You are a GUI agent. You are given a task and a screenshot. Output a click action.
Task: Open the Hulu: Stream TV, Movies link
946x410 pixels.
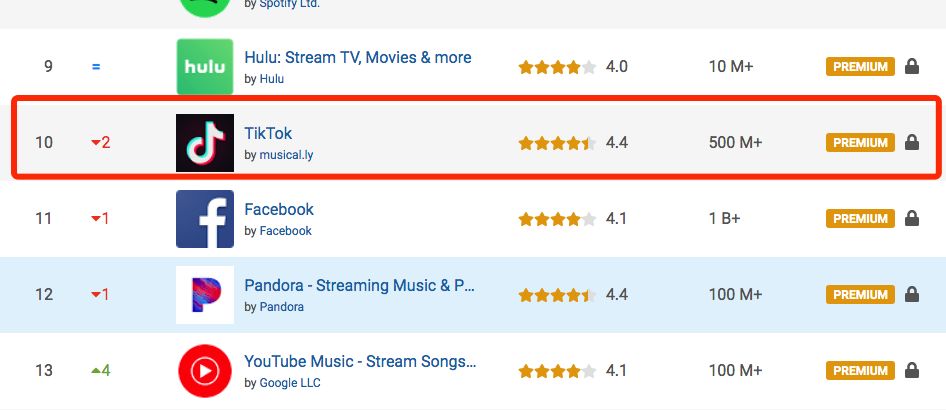pyautogui.click(x=357, y=58)
